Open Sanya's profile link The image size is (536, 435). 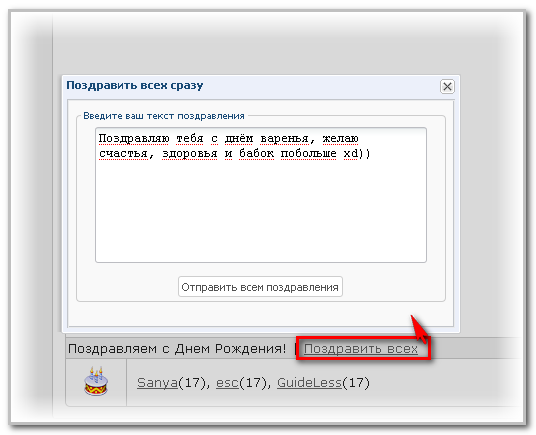coord(157,383)
